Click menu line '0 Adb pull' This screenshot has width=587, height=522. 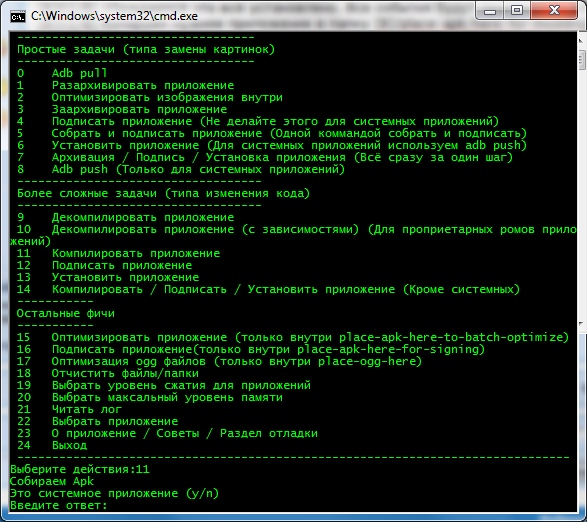[62, 73]
